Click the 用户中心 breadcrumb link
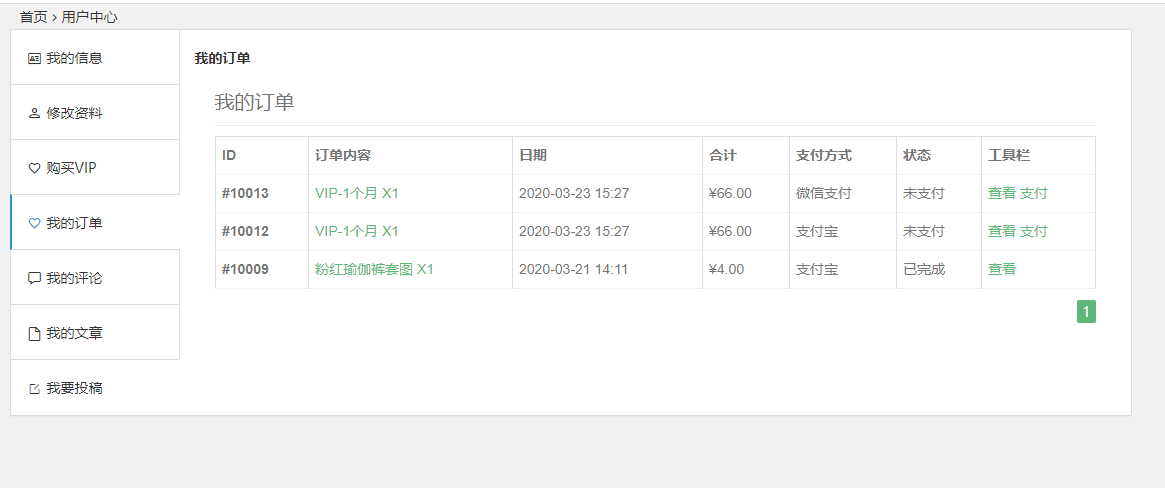 coord(89,17)
